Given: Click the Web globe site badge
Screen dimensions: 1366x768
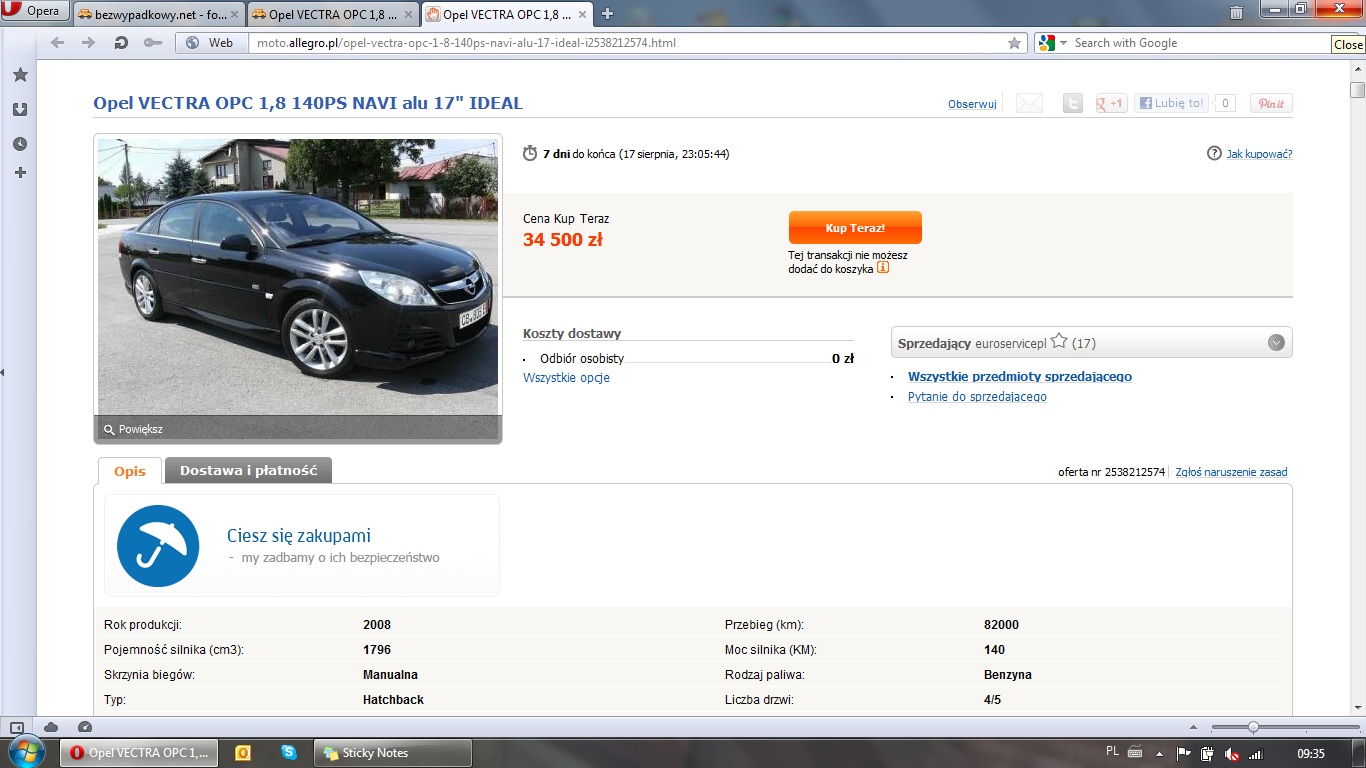Looking at the screenshot, I should click(x=209, y=43).
